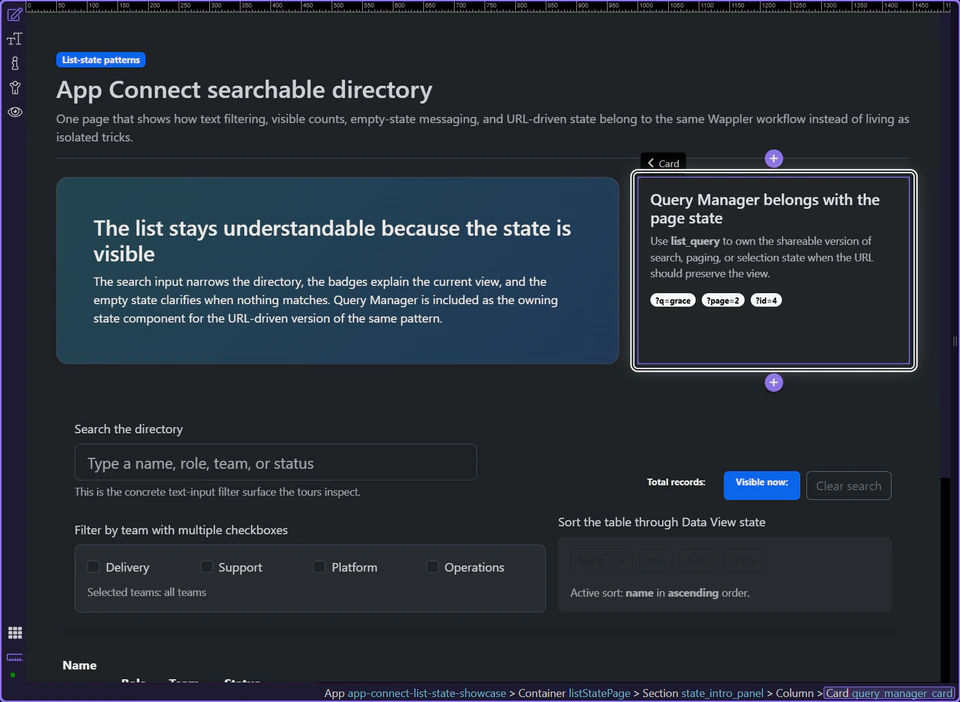Screen dimensions: 960x702
Task: Click the App Connect searchable directory heading
Action: (244, 90)
